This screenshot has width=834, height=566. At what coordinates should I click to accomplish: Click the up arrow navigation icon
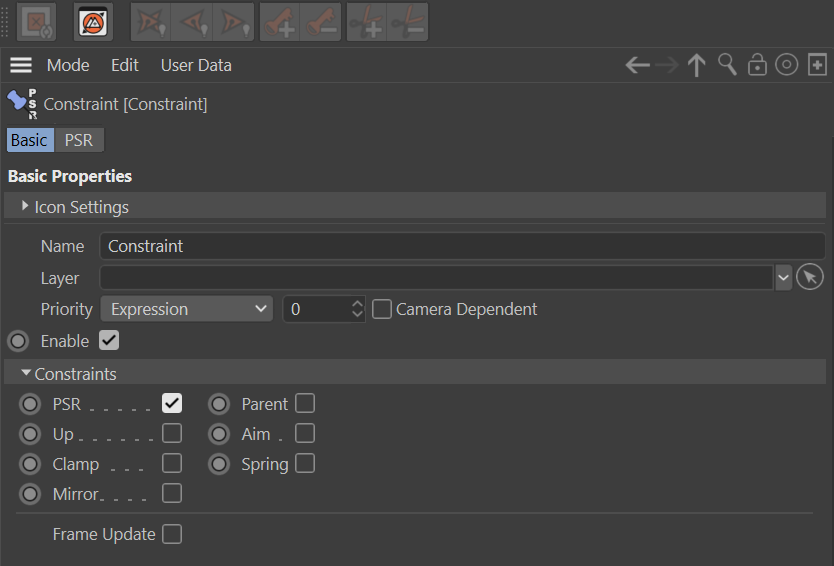pyautogui.click(x=697, y=66)
